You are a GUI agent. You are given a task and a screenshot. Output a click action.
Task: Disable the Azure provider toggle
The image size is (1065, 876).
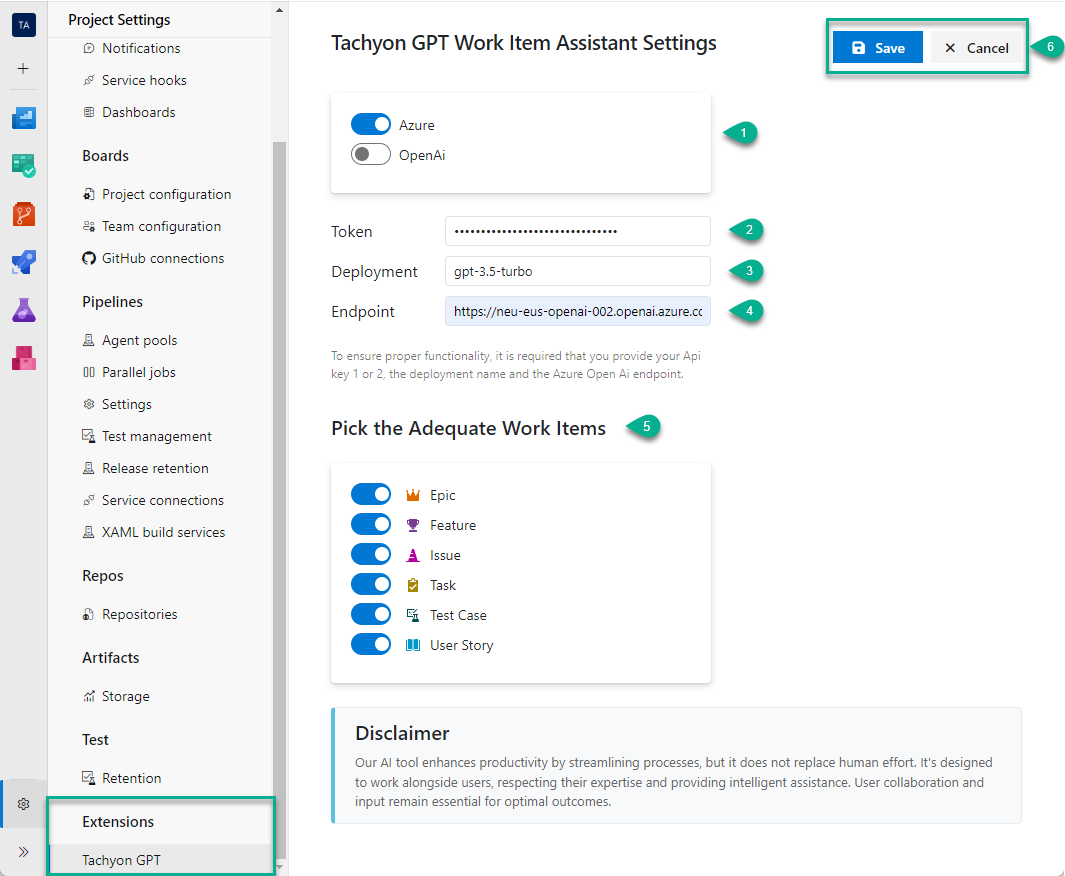(x=371, y=124)
